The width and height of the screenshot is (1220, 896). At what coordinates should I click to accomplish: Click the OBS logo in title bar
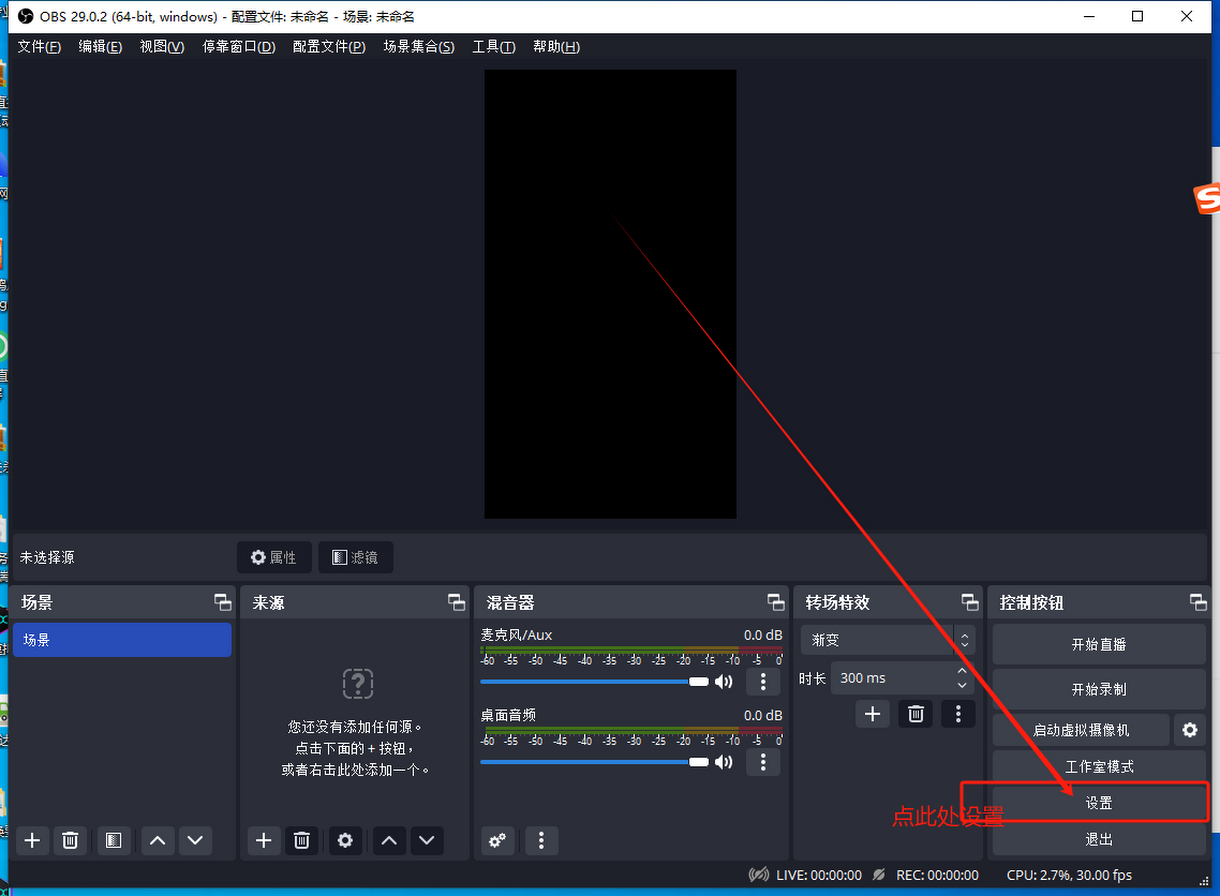click(26, 16)
